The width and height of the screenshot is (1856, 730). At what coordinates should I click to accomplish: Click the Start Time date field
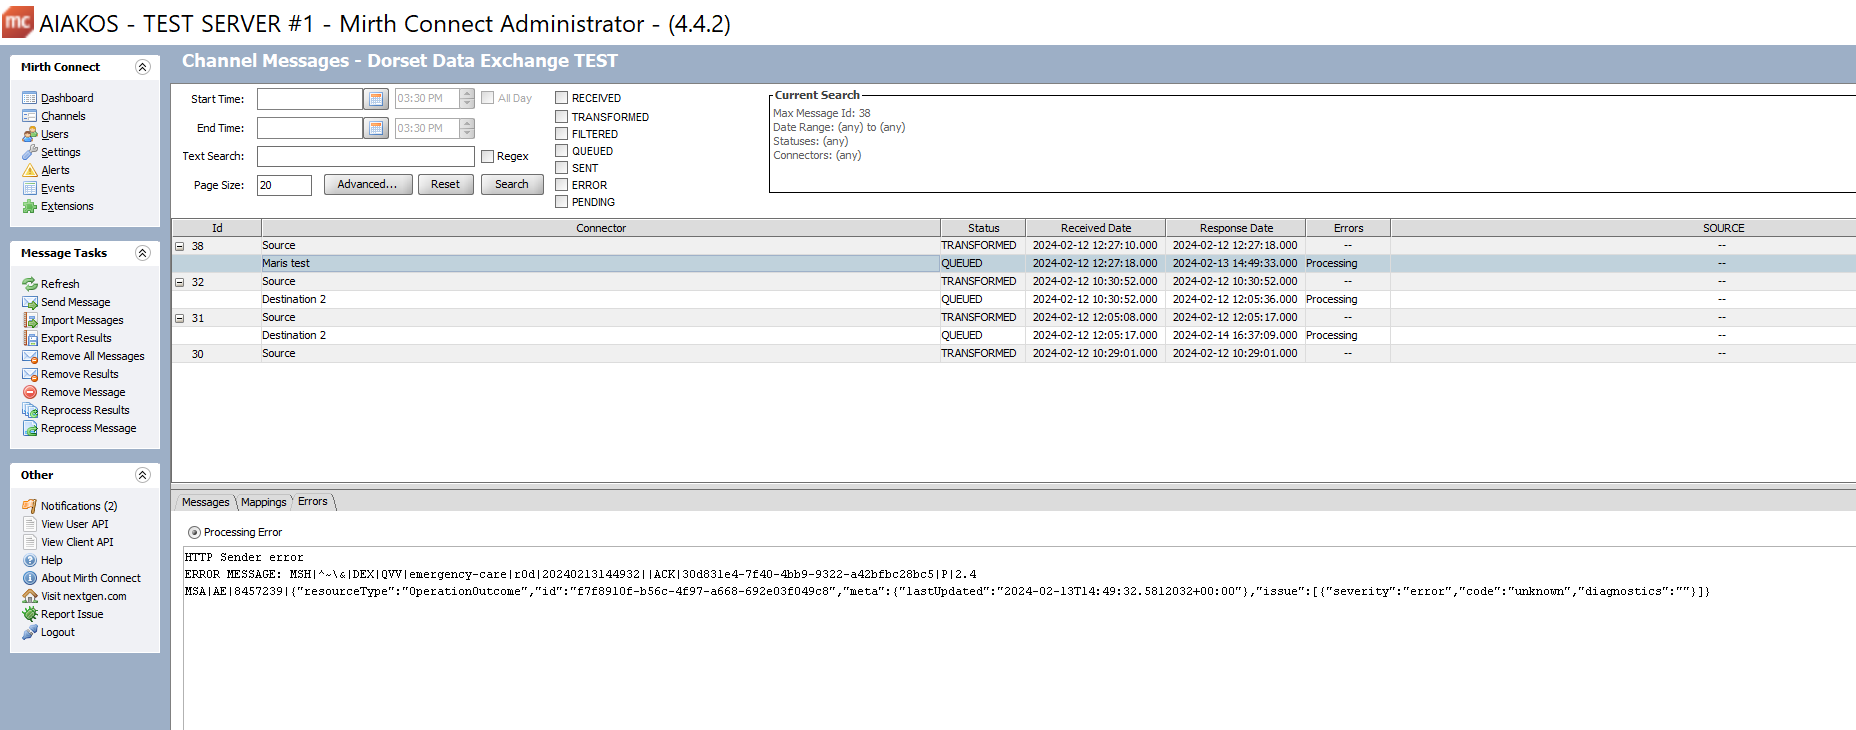pyautogui.click(x=310, y=99)
